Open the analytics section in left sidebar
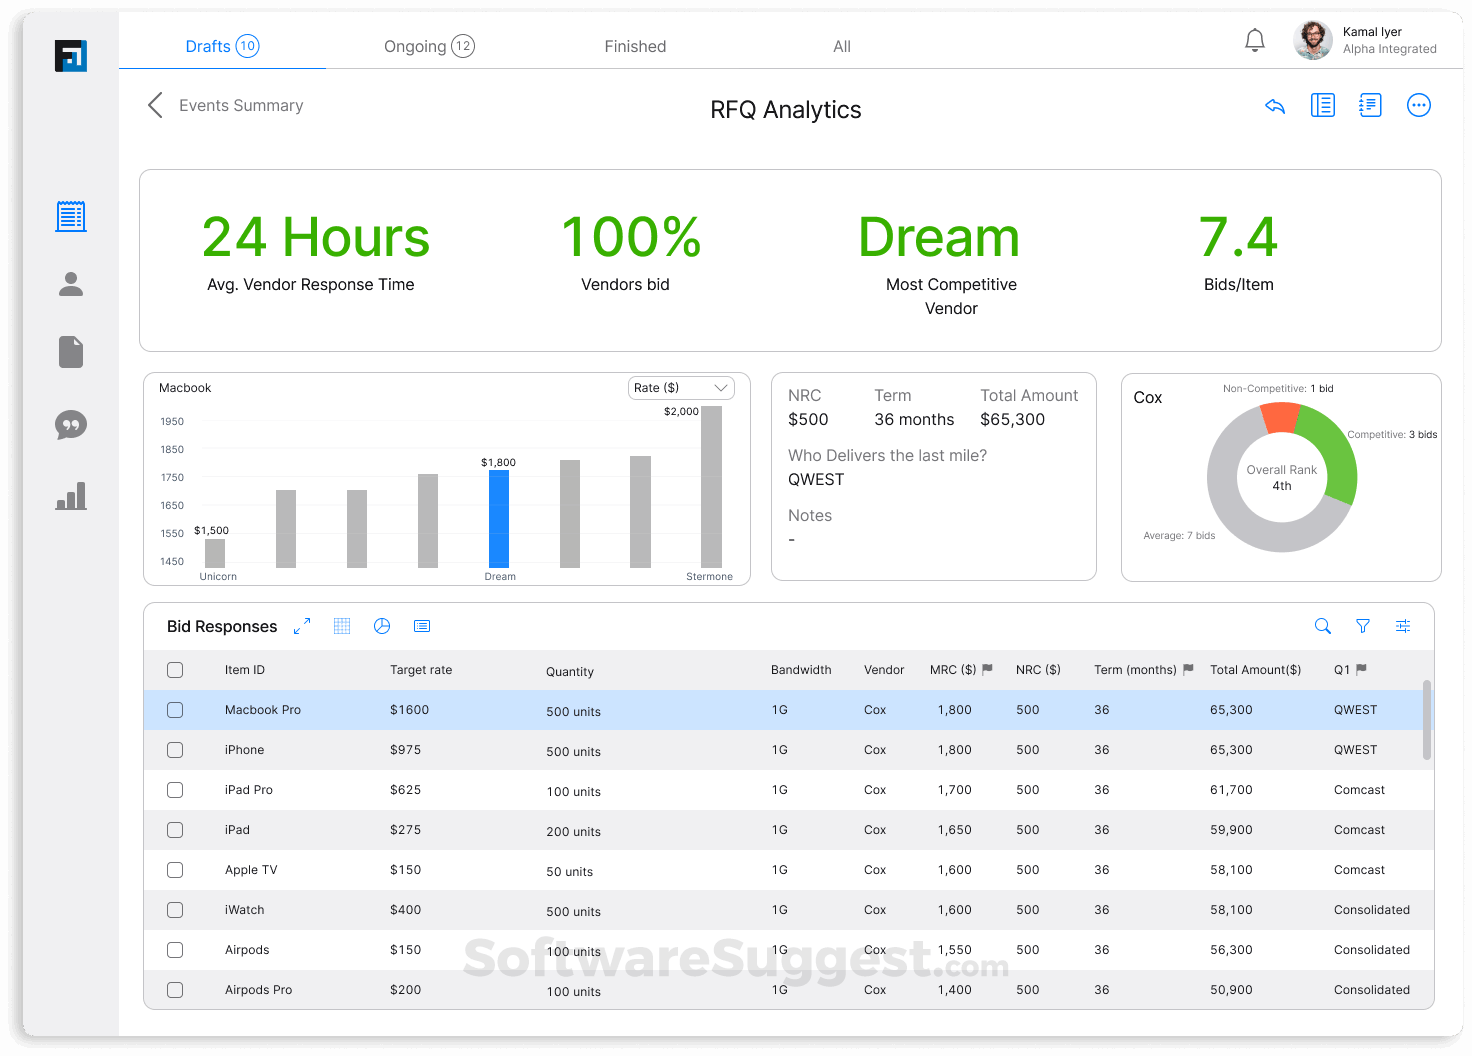 tap(70, 496)
